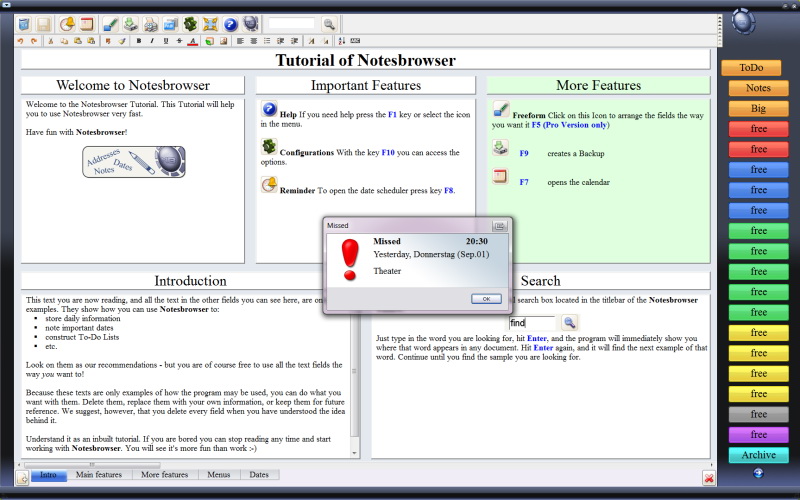Click the toolbar search text field
The width and height of the screenshot is (800, 500).
pyautogui.click(x=292, y=23)
